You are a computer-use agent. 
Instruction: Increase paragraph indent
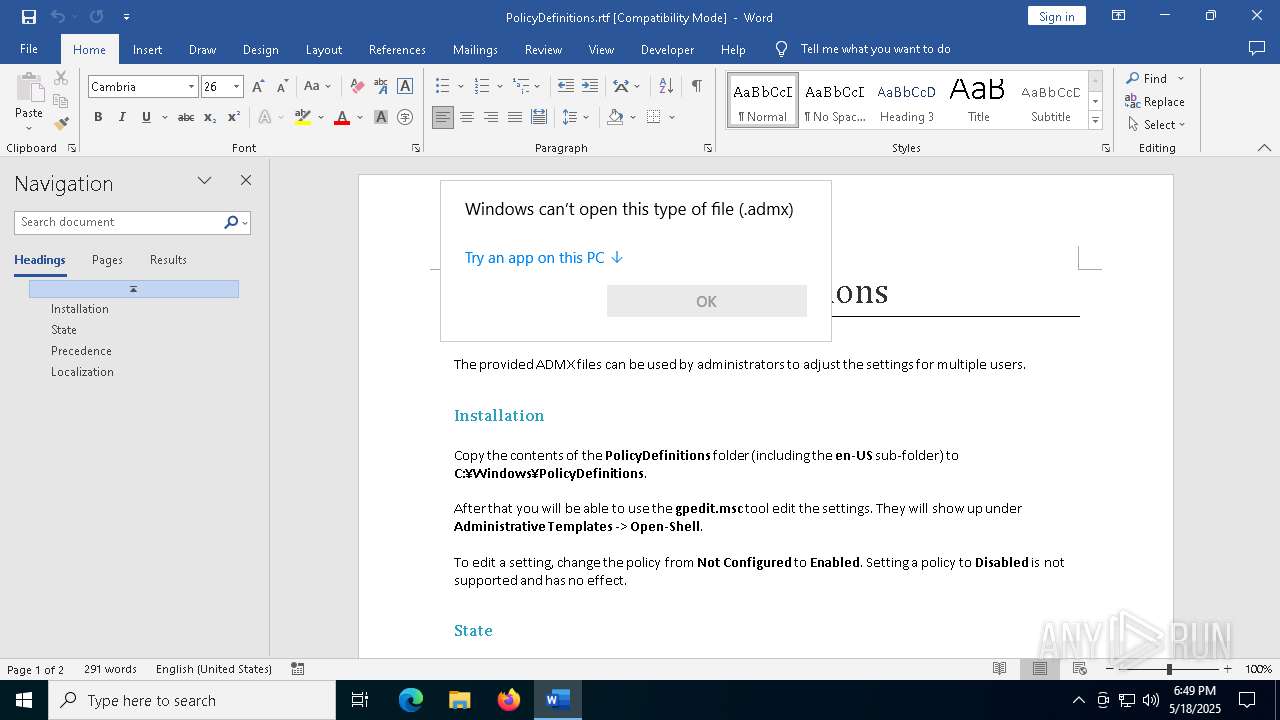point(590,87)
